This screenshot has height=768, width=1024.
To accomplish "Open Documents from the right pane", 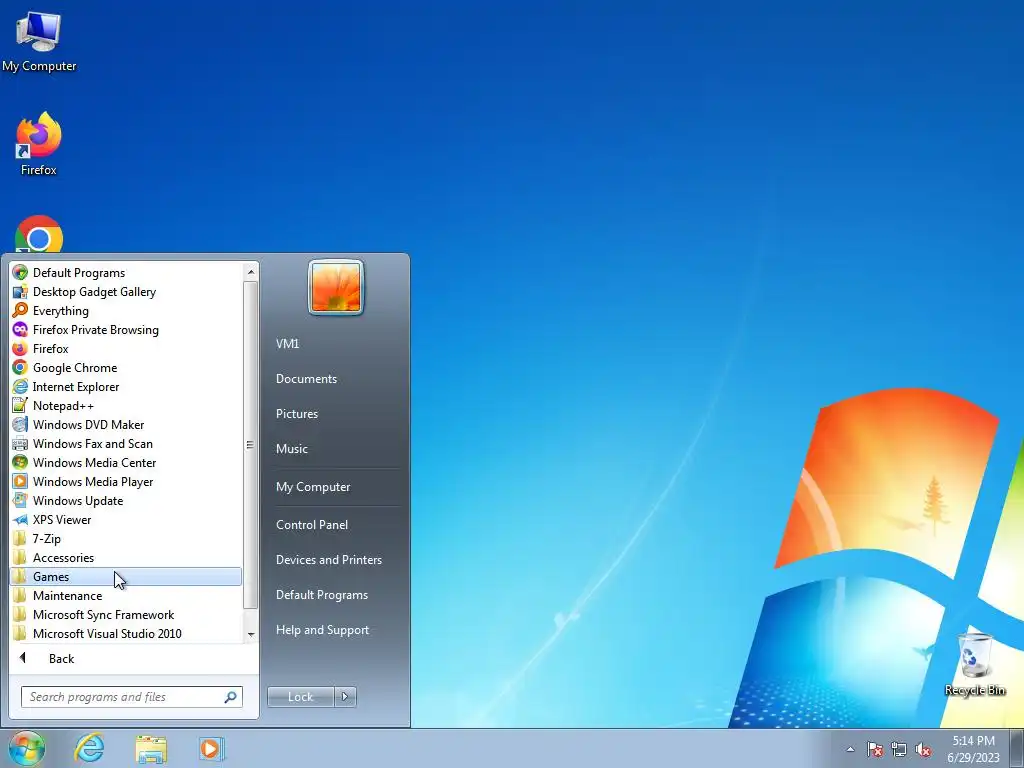I will pyautogui.click(x=306, y=379).
